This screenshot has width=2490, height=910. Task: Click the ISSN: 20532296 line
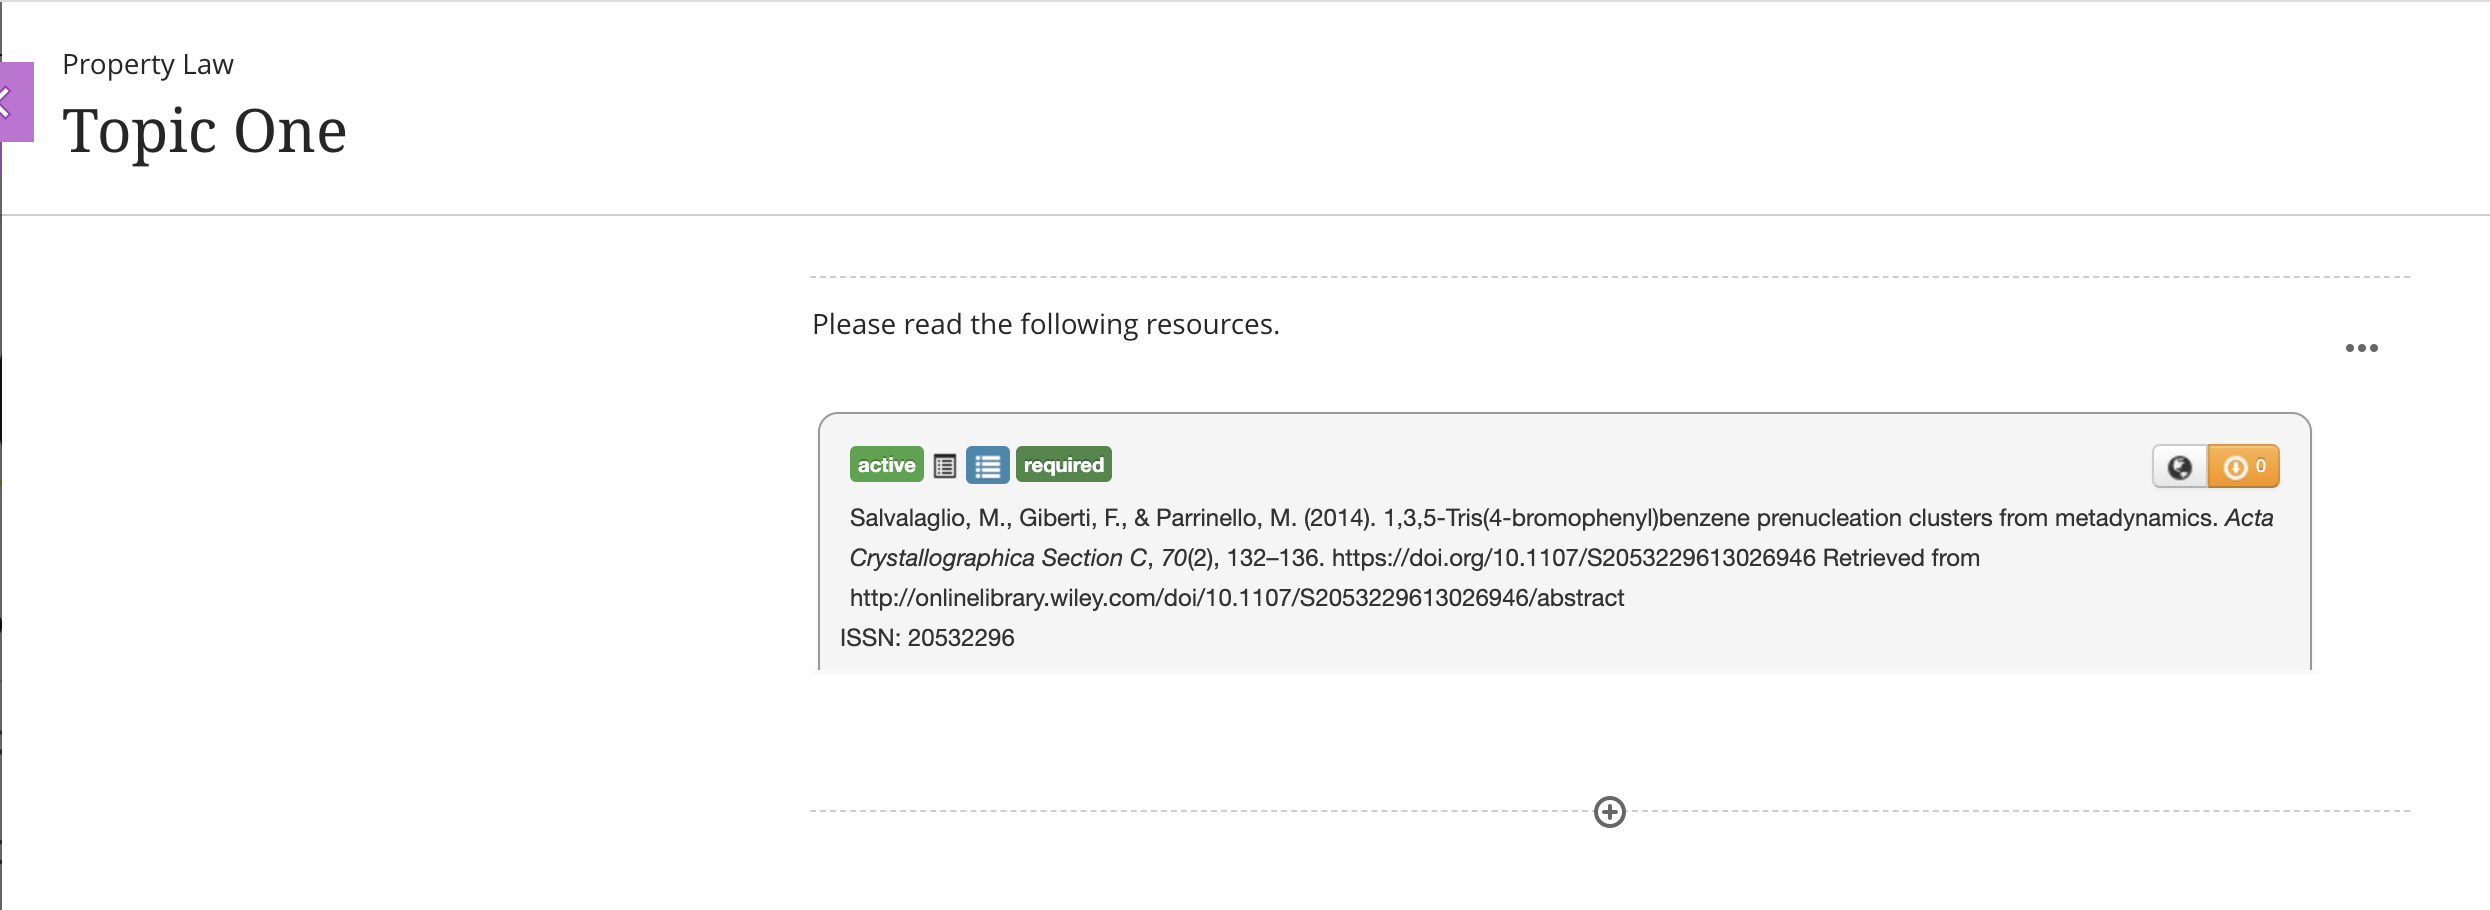coord(927,638)
